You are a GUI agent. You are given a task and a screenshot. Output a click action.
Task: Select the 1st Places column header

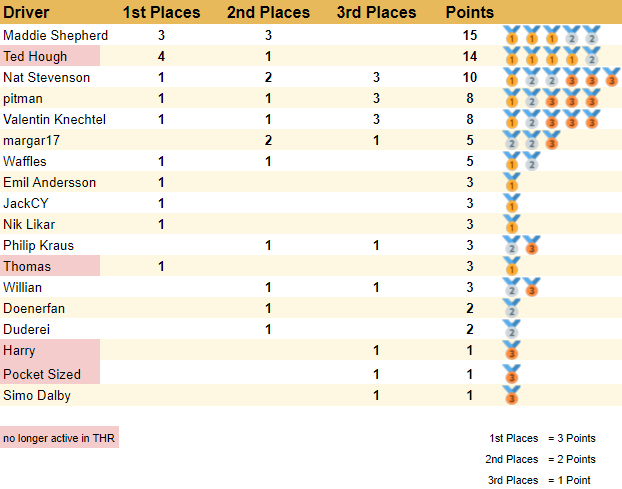(x=161, y=13)
